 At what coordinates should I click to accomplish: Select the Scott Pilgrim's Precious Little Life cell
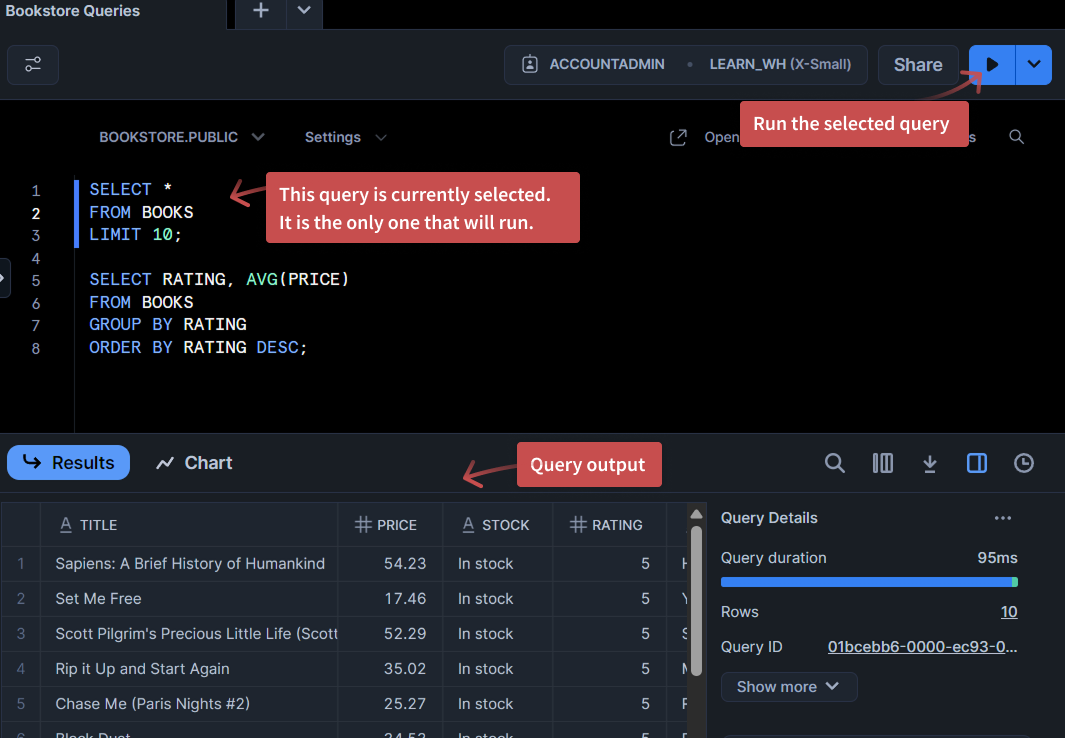click(x=189, y=633)
